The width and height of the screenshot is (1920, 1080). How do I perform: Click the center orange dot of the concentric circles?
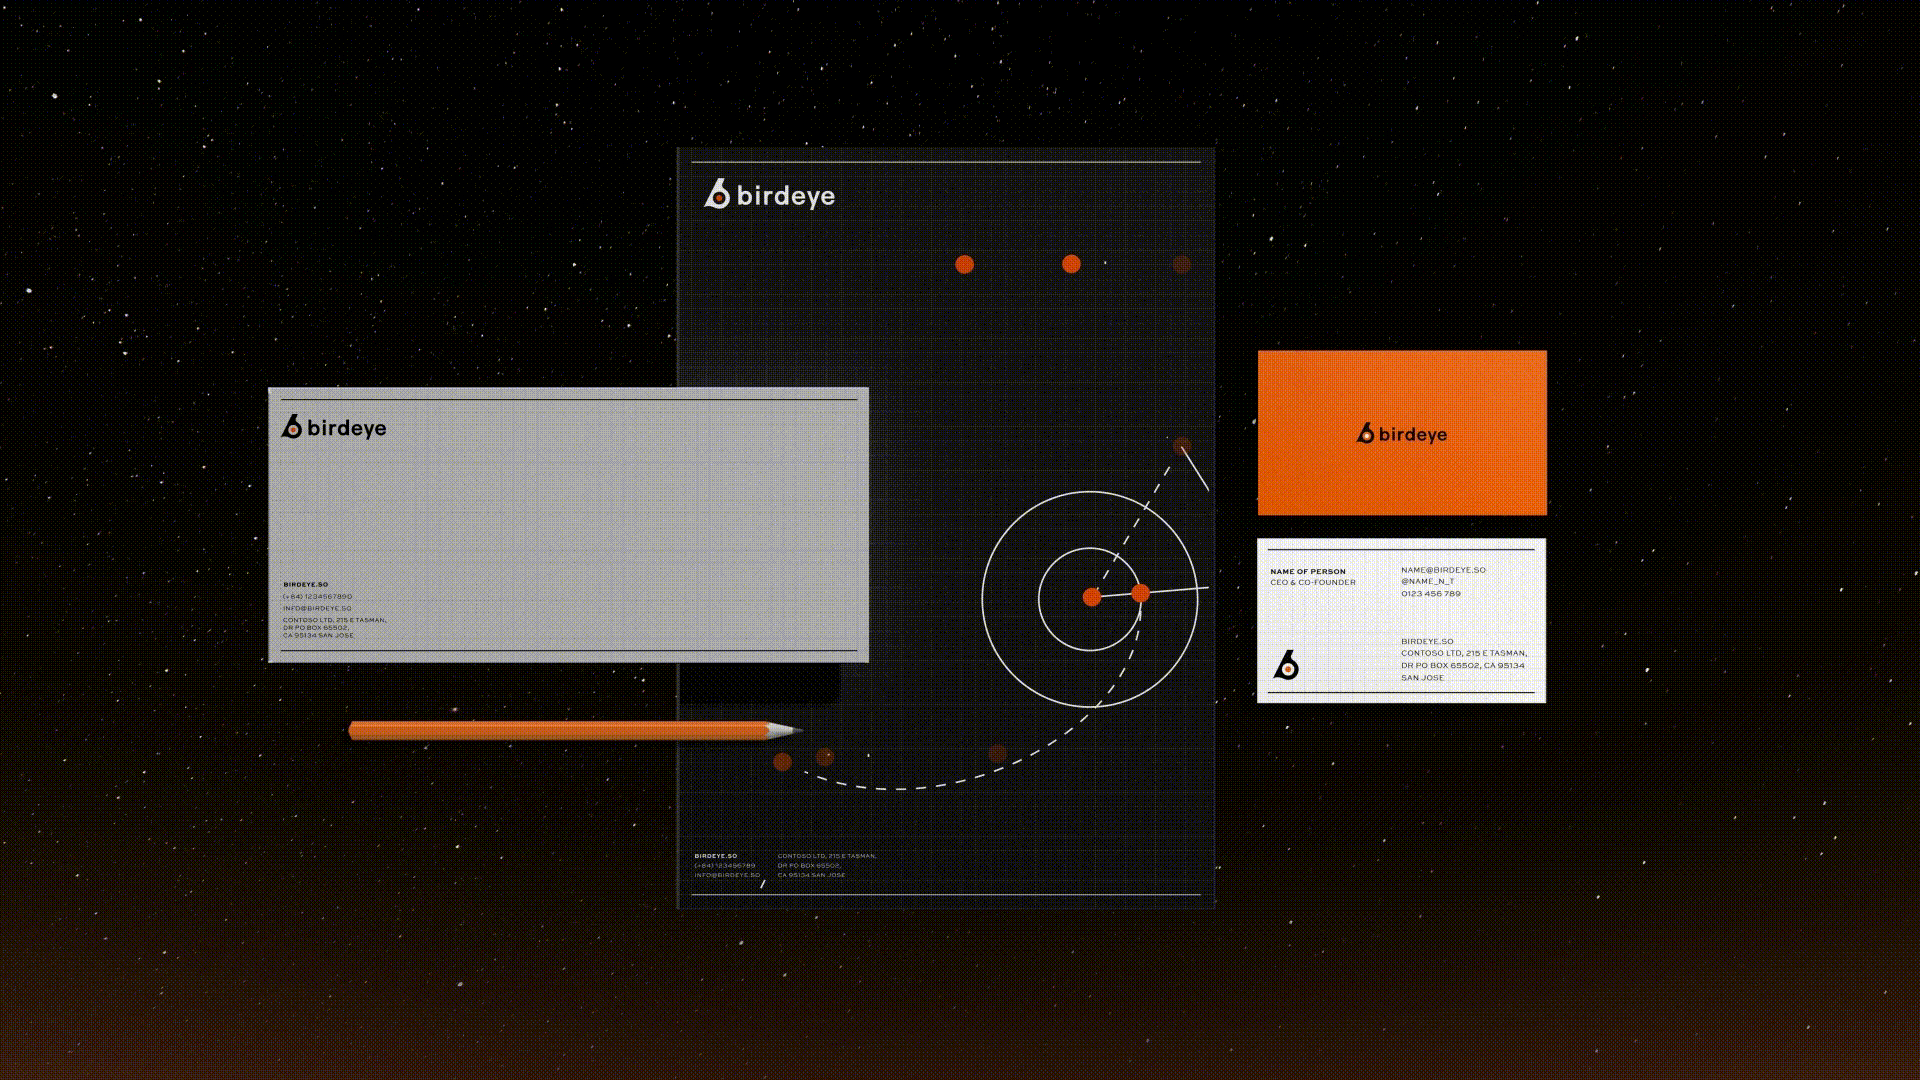pyautogui.click(x=1092, y=597)
